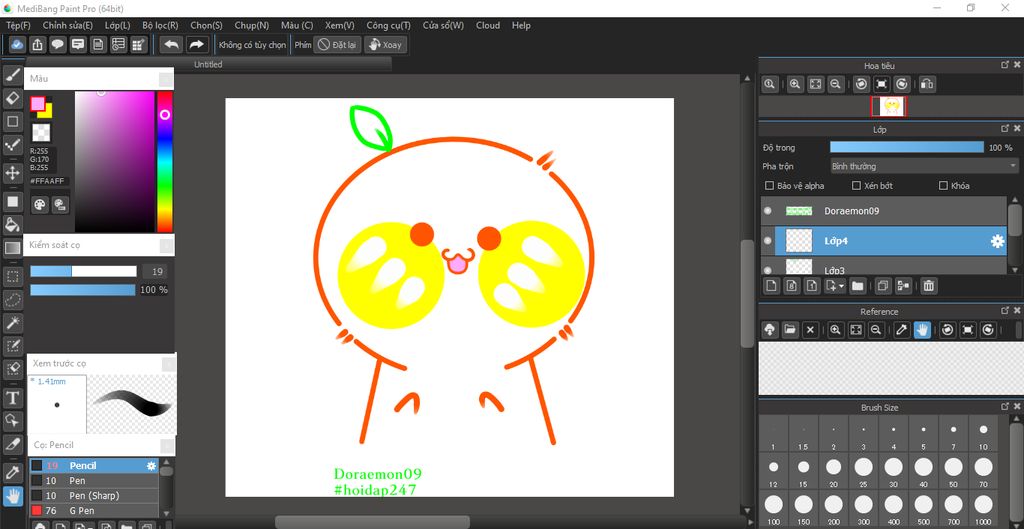Open the Move tool
The height and width of the screenshot is (529, 1024).
[x=13, y=173]
